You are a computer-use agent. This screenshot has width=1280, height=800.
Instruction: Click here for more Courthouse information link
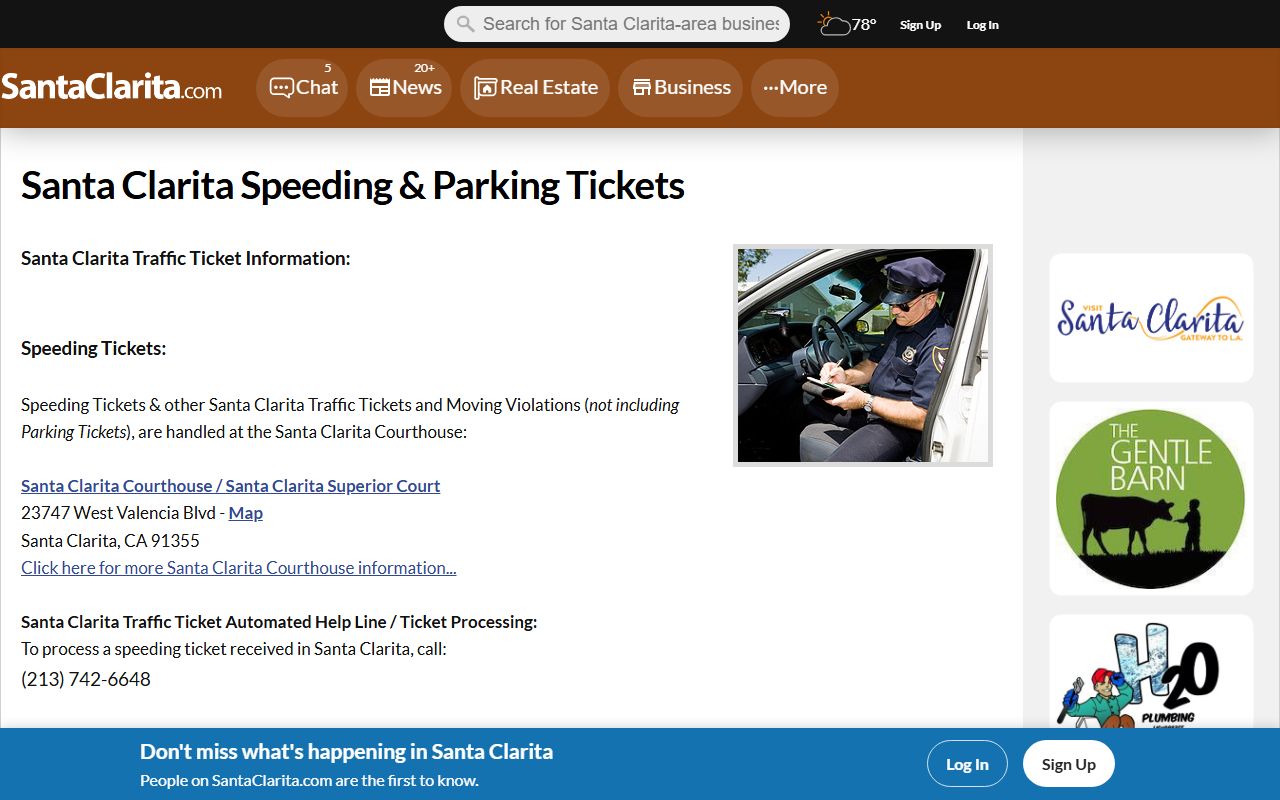click(x=239, y=568)
